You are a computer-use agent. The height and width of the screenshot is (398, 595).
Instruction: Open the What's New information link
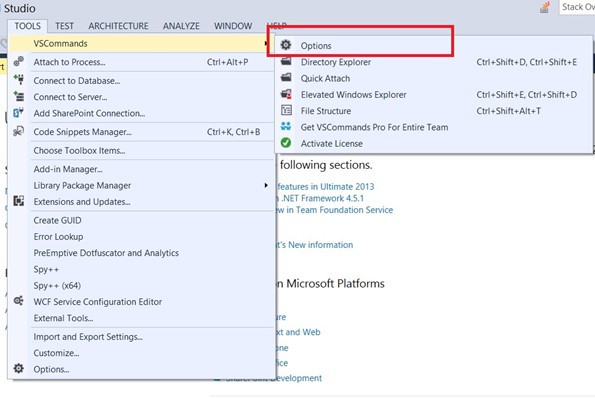(315, 245)
